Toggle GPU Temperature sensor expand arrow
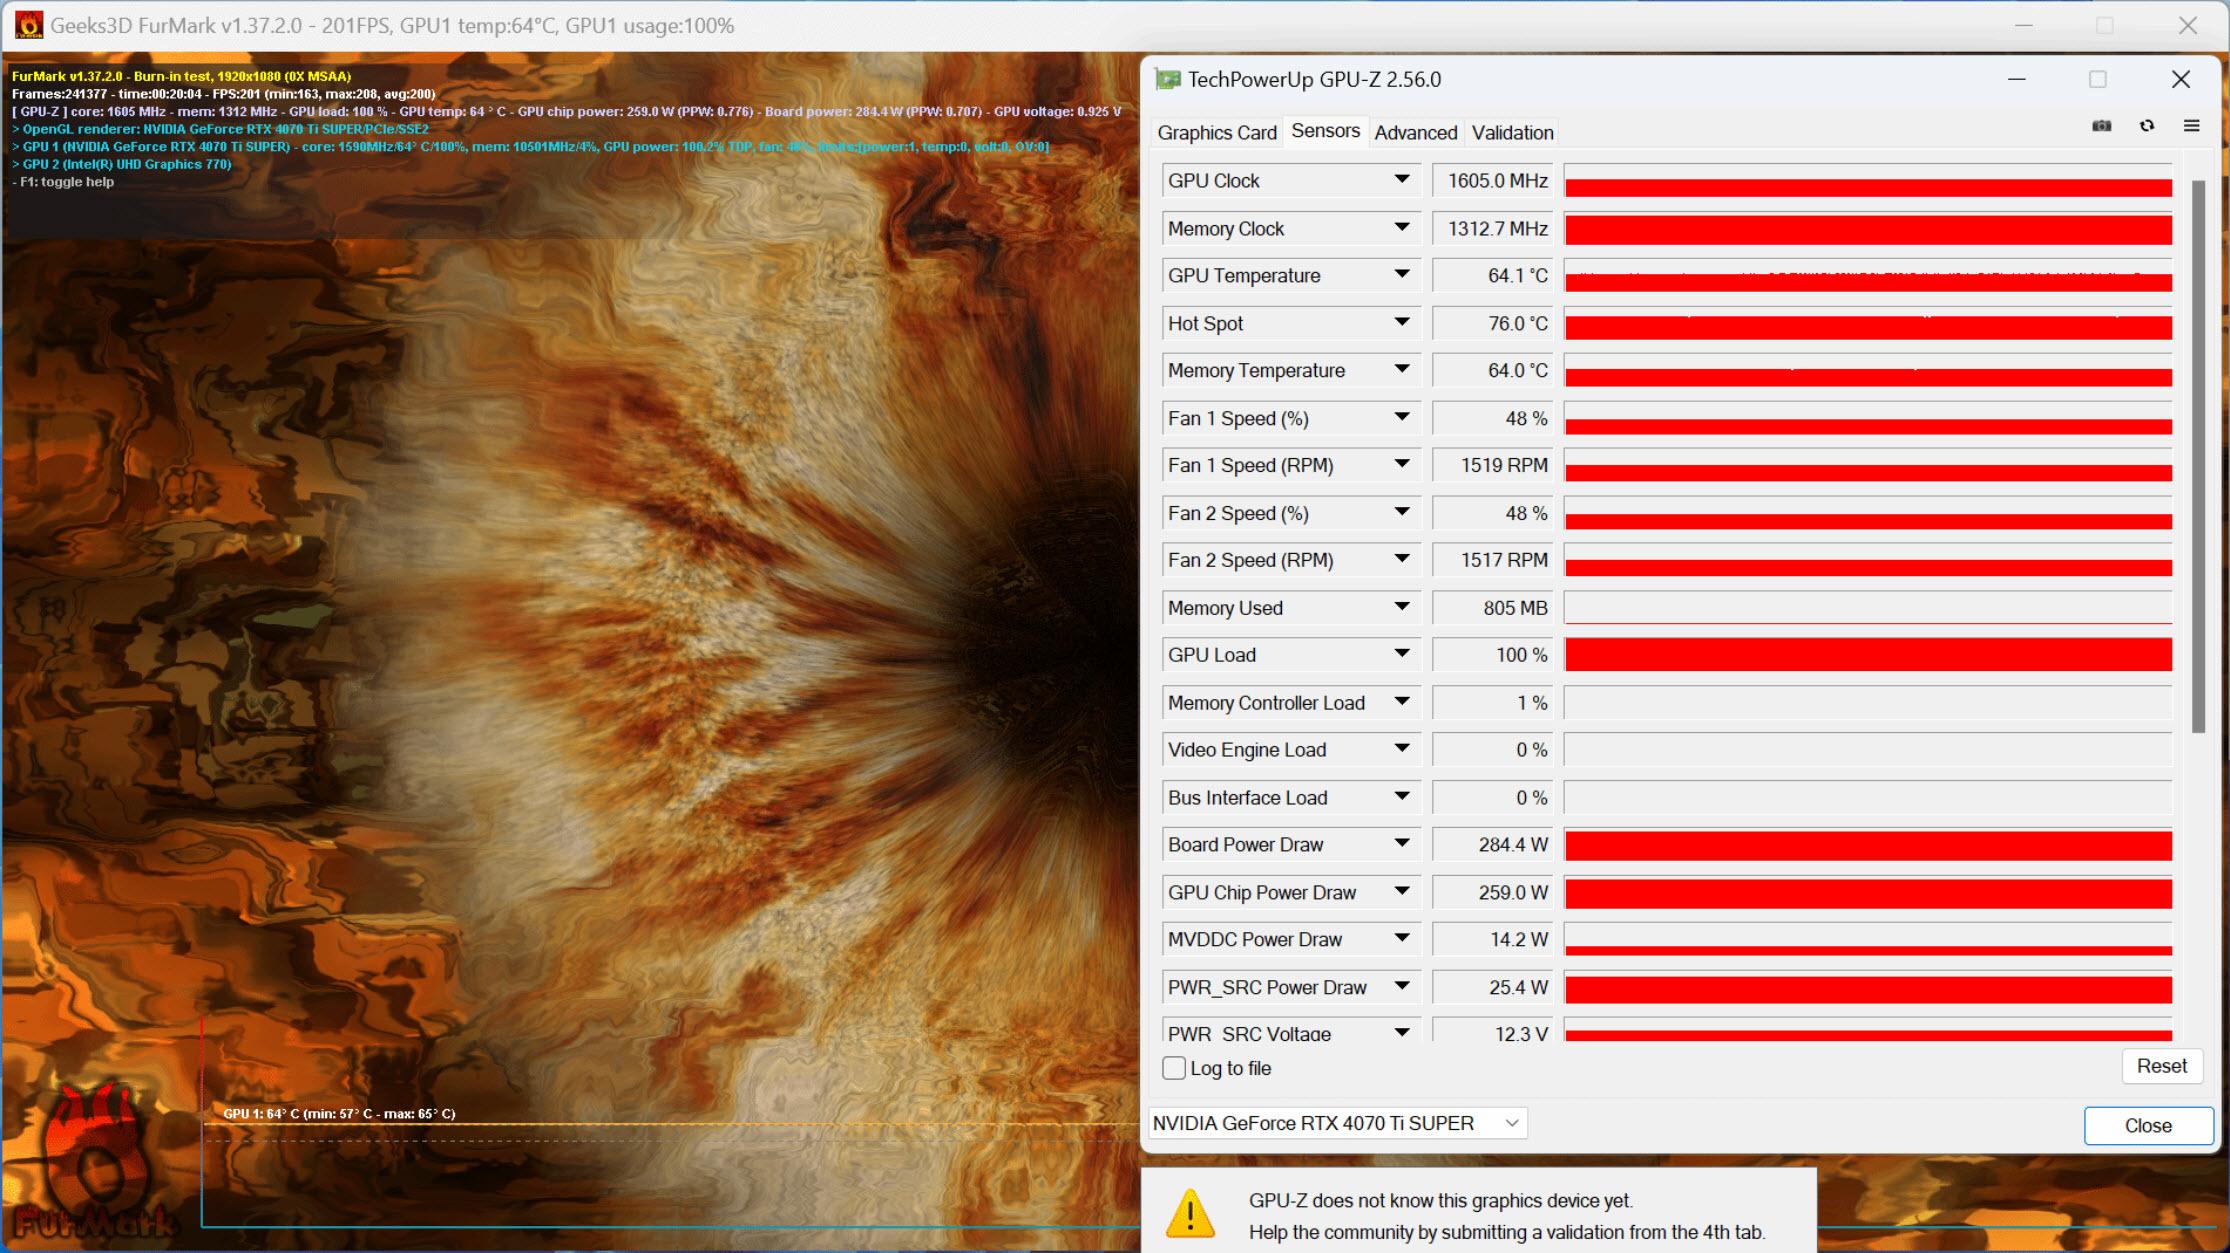2230x1253 pixels. coord(1403,276)
